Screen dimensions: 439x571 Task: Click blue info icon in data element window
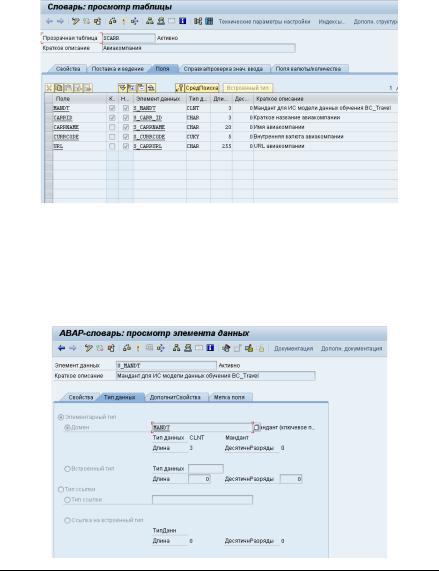coord(210,348)
